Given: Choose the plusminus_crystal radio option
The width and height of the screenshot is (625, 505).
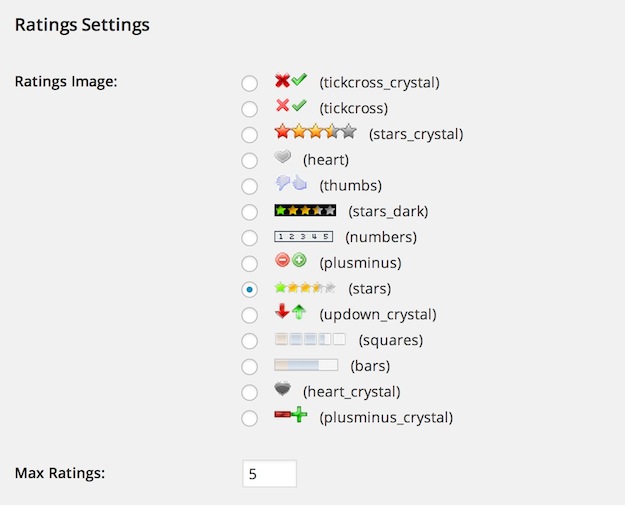Looking at the screenshot, I should (250, 418).
